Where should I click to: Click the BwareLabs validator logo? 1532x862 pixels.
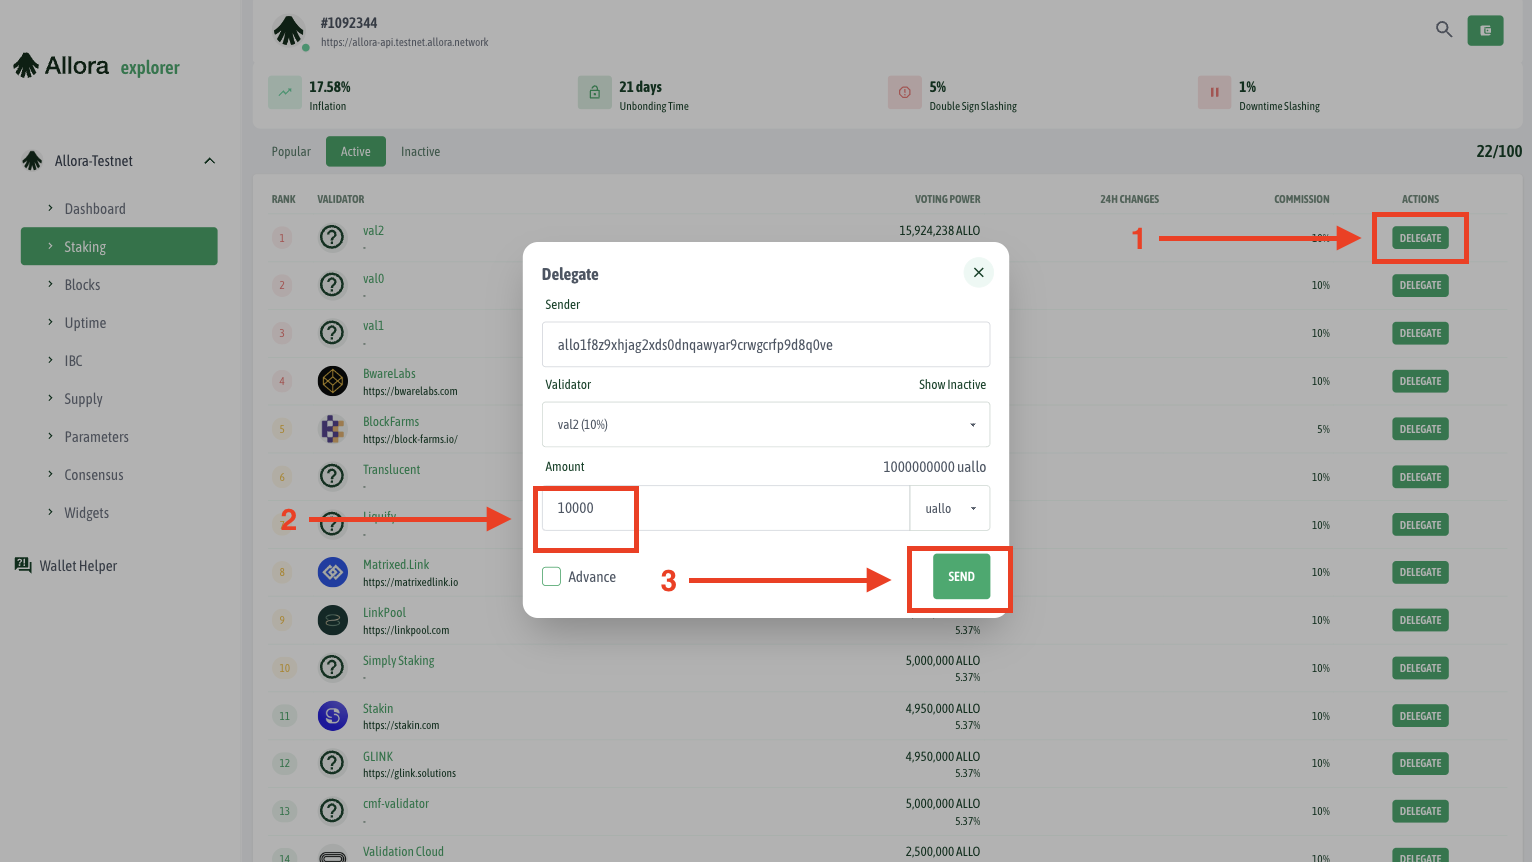pyautogui.click(x=332, y=381)
